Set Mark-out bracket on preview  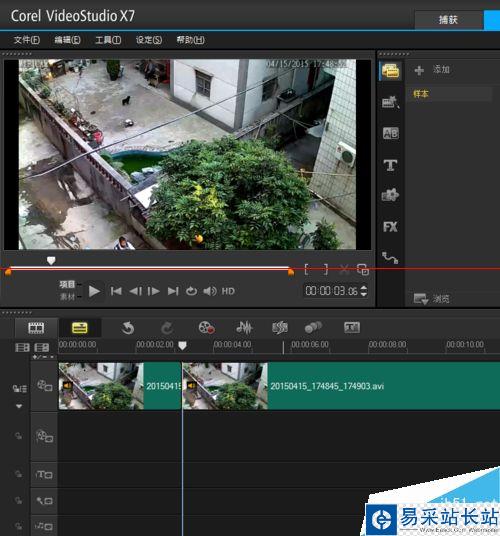click(x=326, y=269)
